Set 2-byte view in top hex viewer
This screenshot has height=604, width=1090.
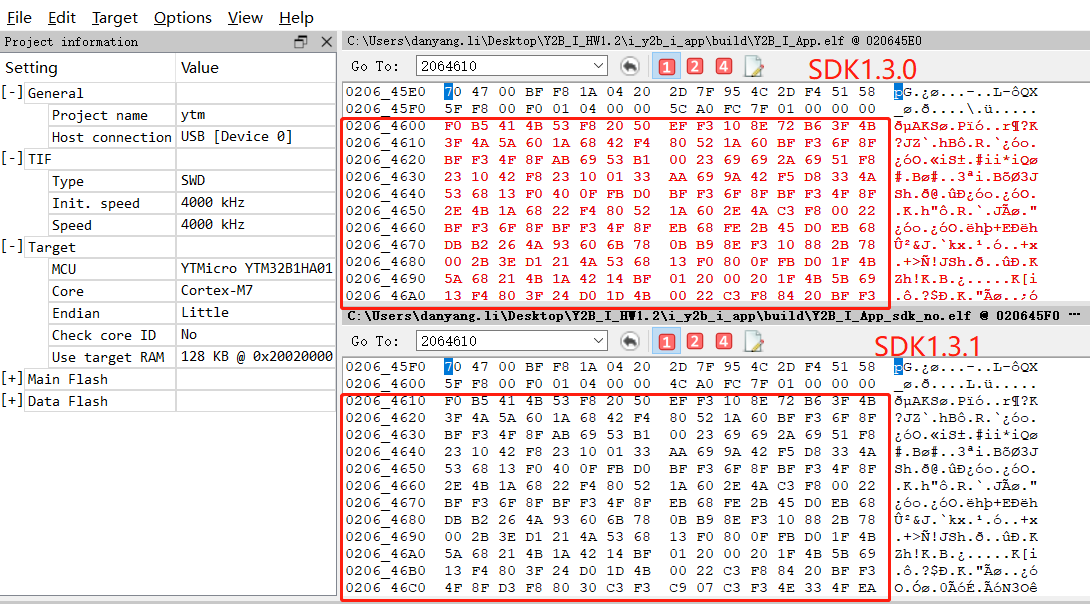coord(695,66)
